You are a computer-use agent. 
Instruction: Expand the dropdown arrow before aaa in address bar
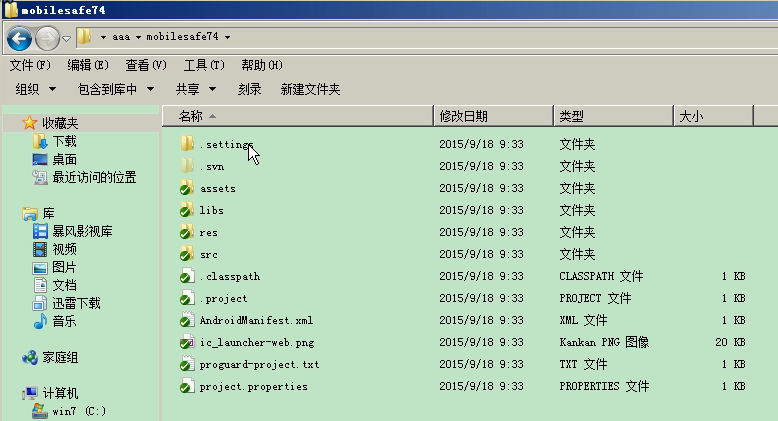[103, 37]
